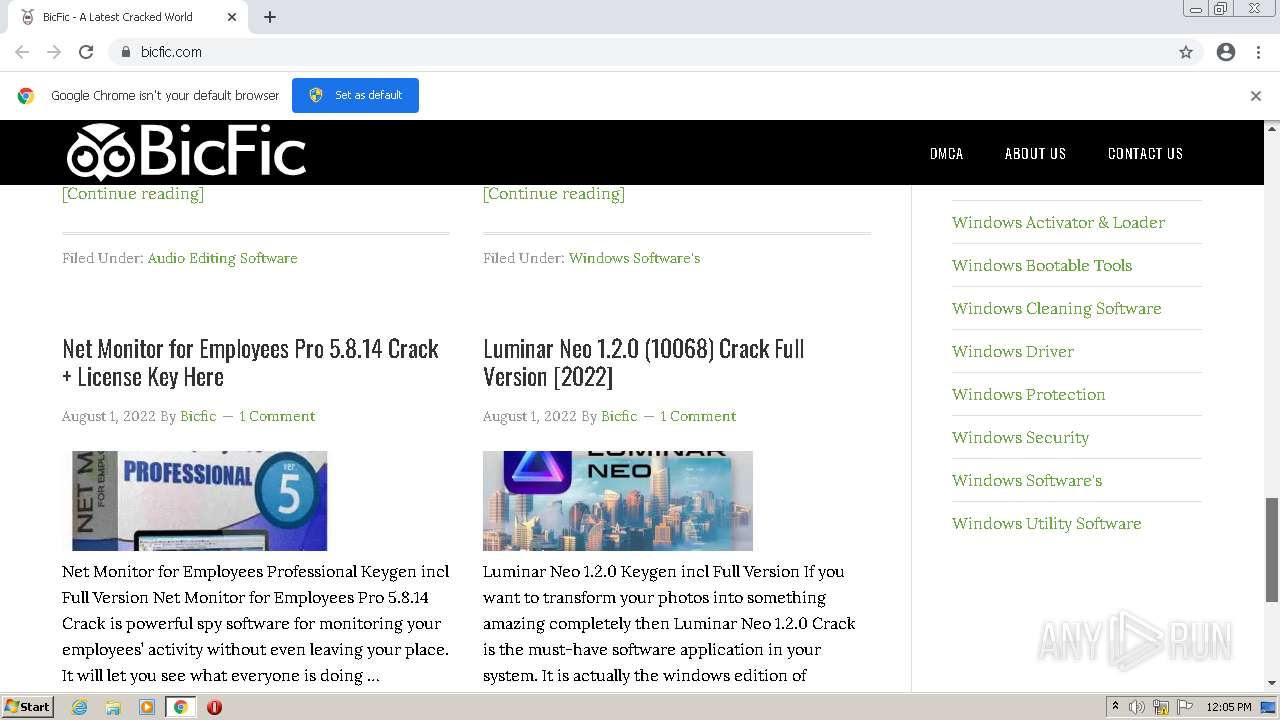Open a new browser tab
1280x720 pixels.
click(x=270, y=17)
